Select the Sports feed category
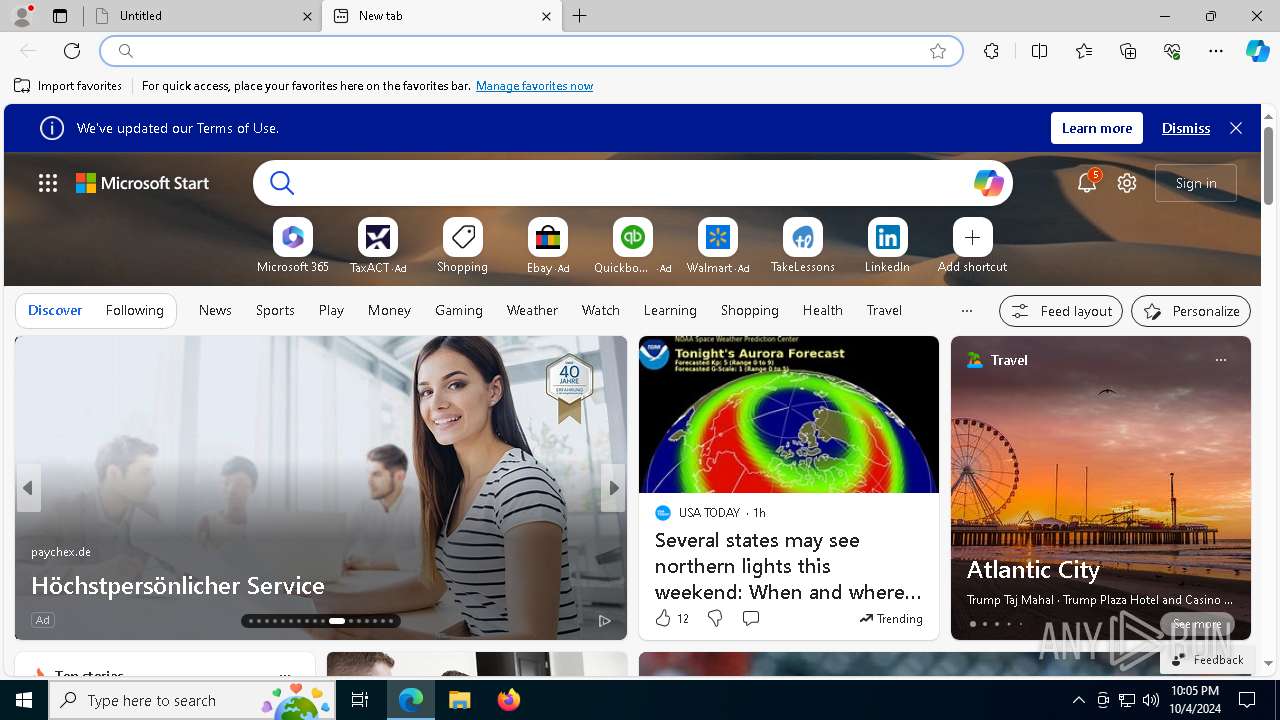1280x720 pixels. point(275,311)
